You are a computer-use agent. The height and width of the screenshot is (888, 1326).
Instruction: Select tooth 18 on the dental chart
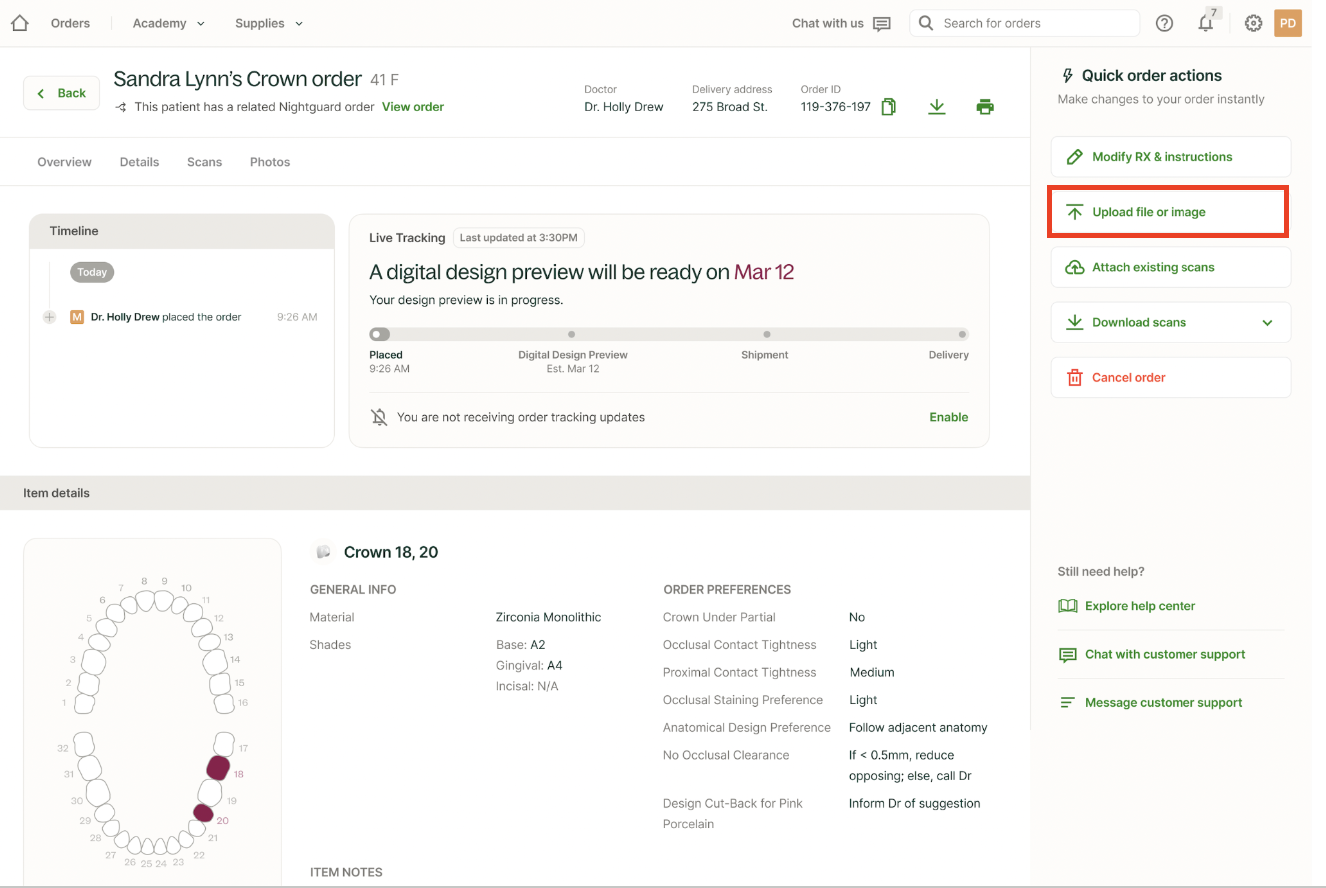(x=218, y=767)
